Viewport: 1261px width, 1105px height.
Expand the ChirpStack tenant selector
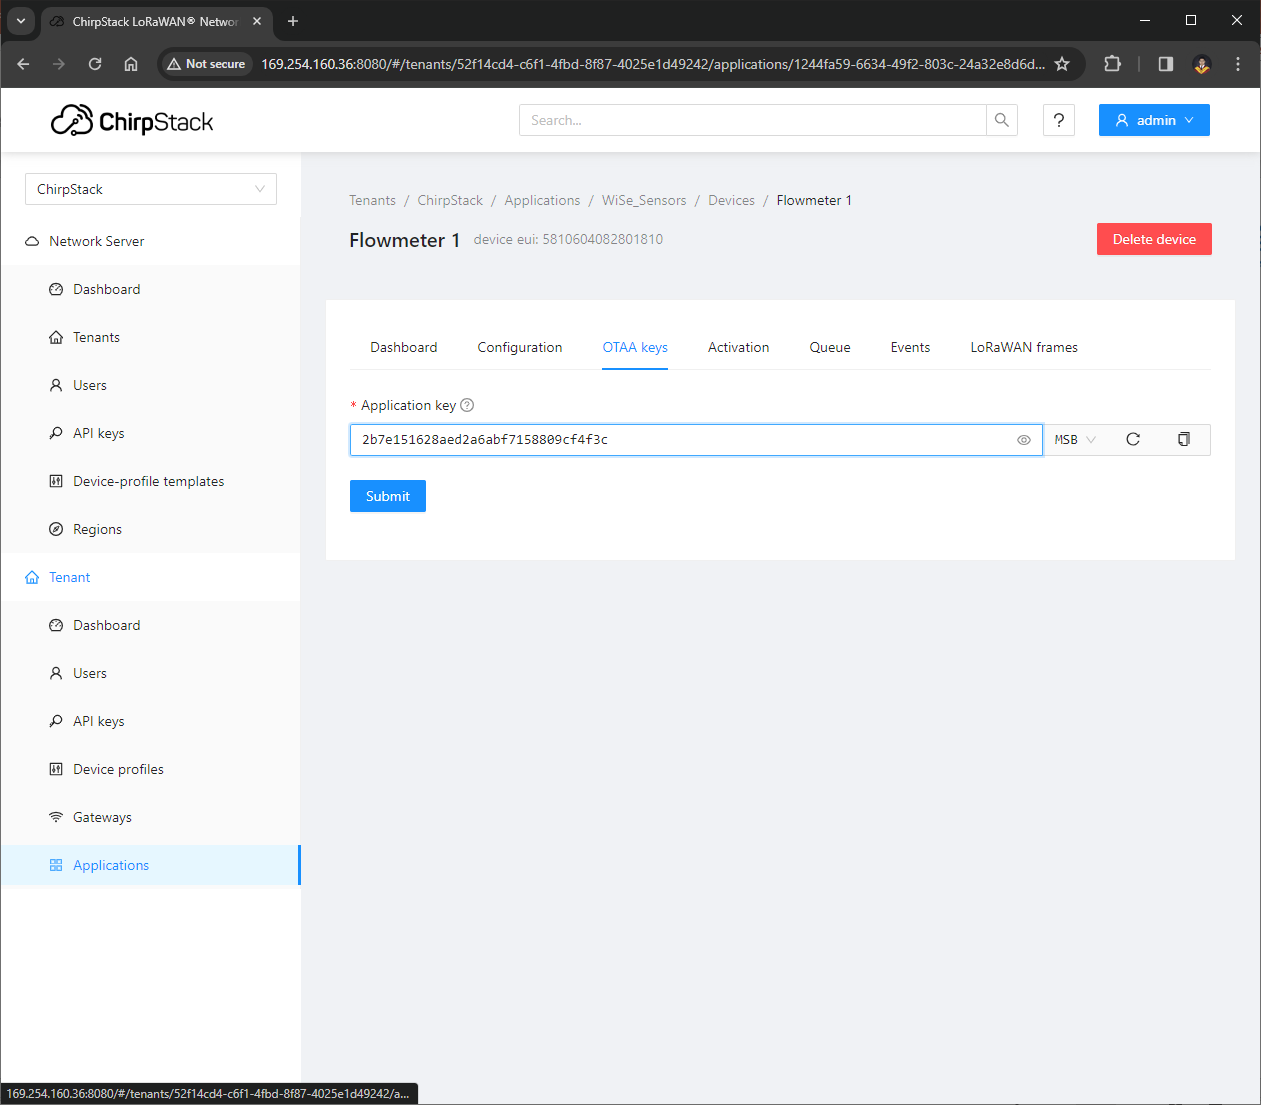[x=150, y=189]
